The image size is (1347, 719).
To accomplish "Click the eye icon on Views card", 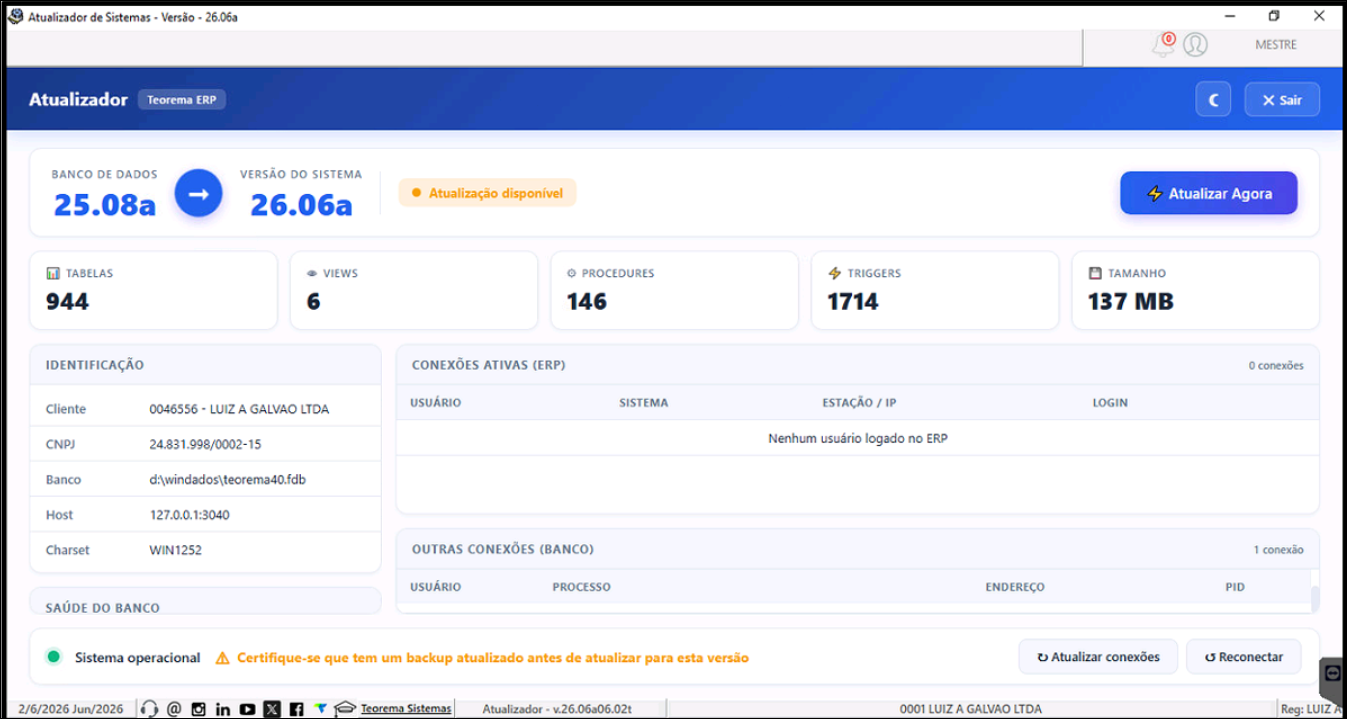I will [x=312, y=273].
